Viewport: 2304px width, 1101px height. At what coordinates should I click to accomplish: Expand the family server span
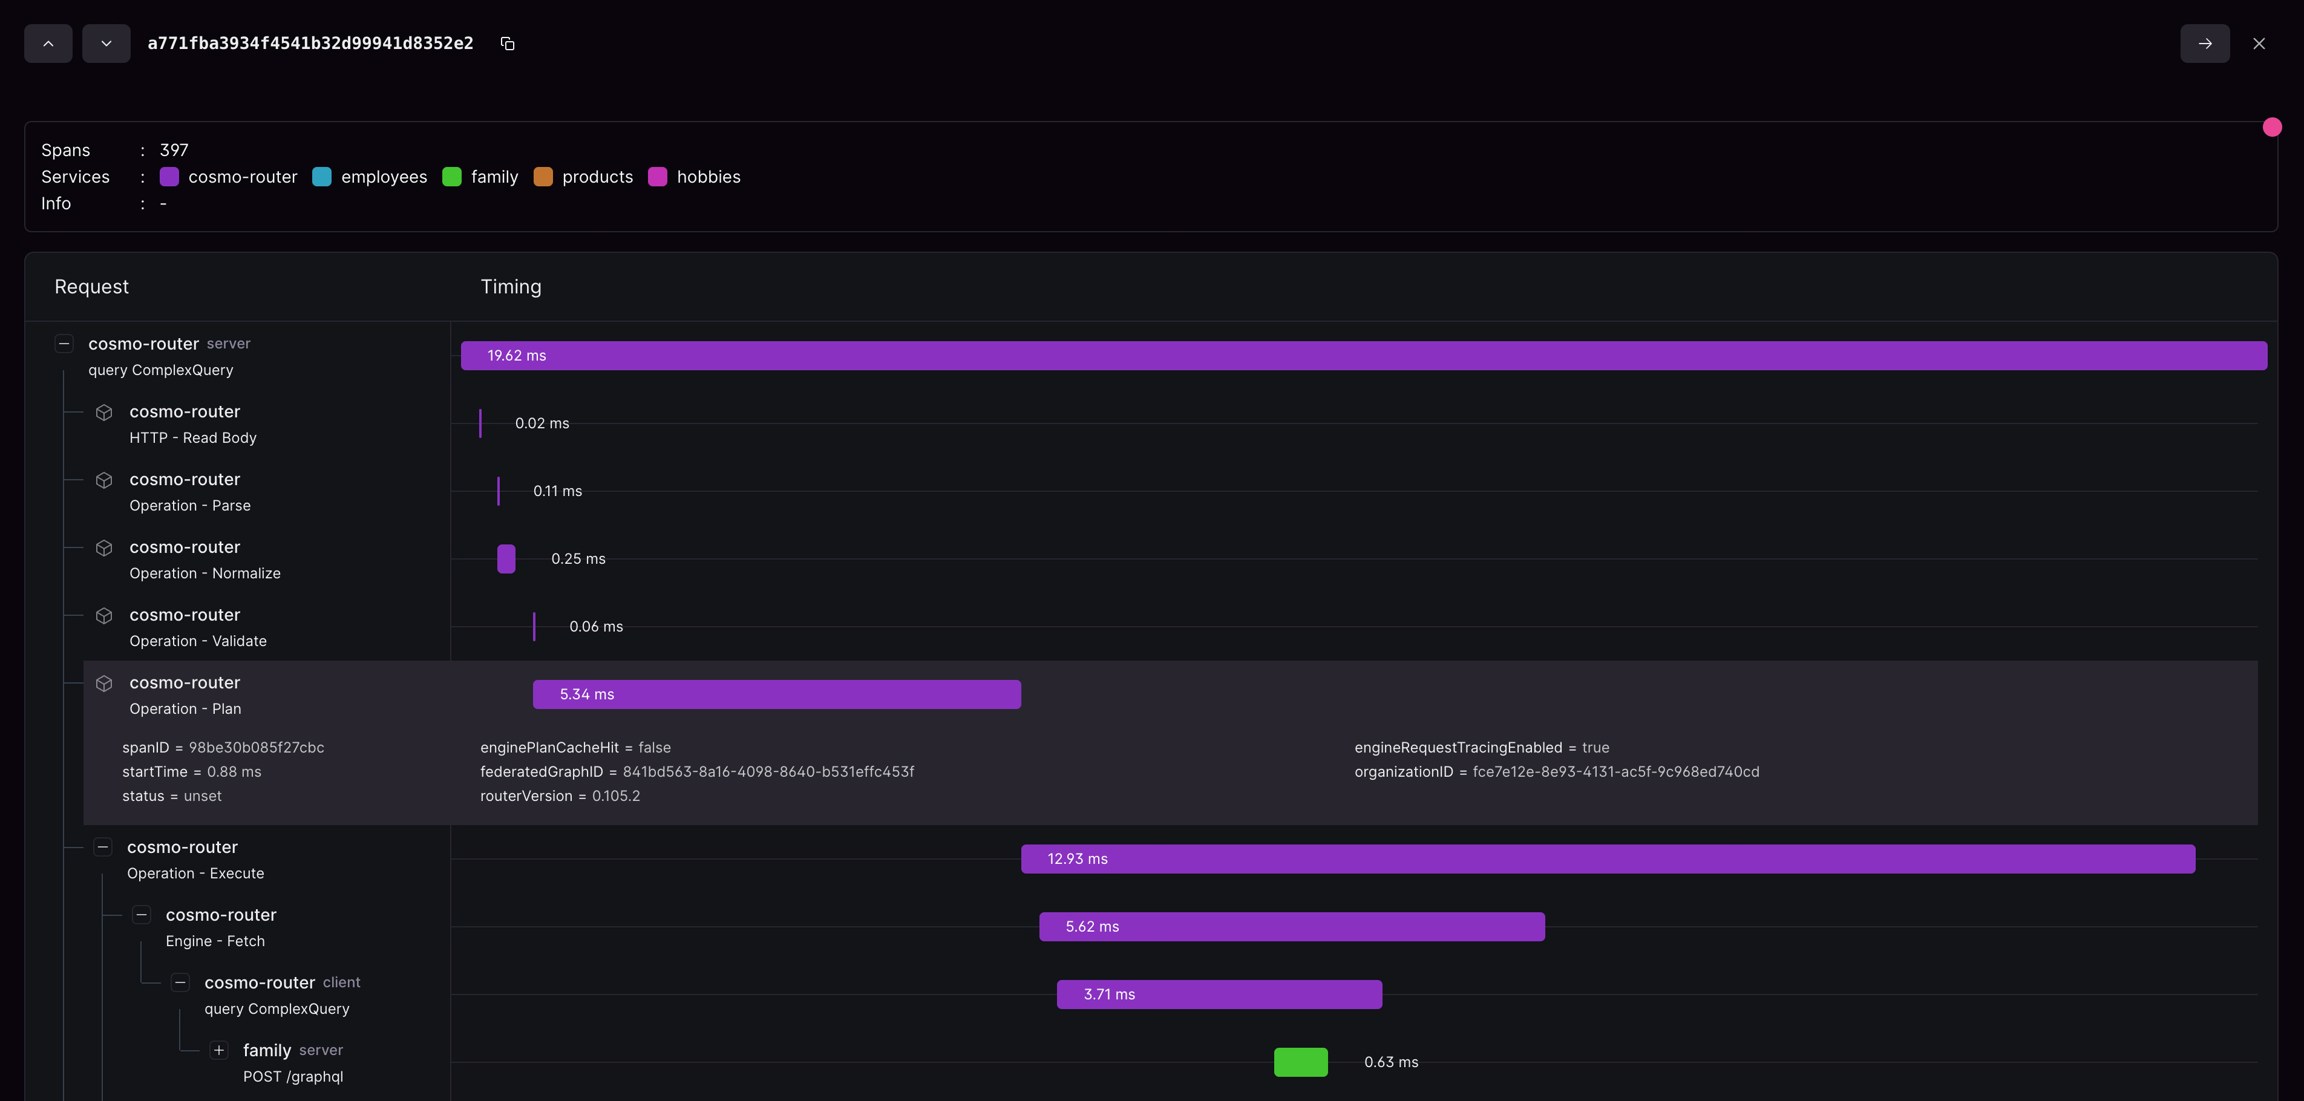[x=219, y=1050]
